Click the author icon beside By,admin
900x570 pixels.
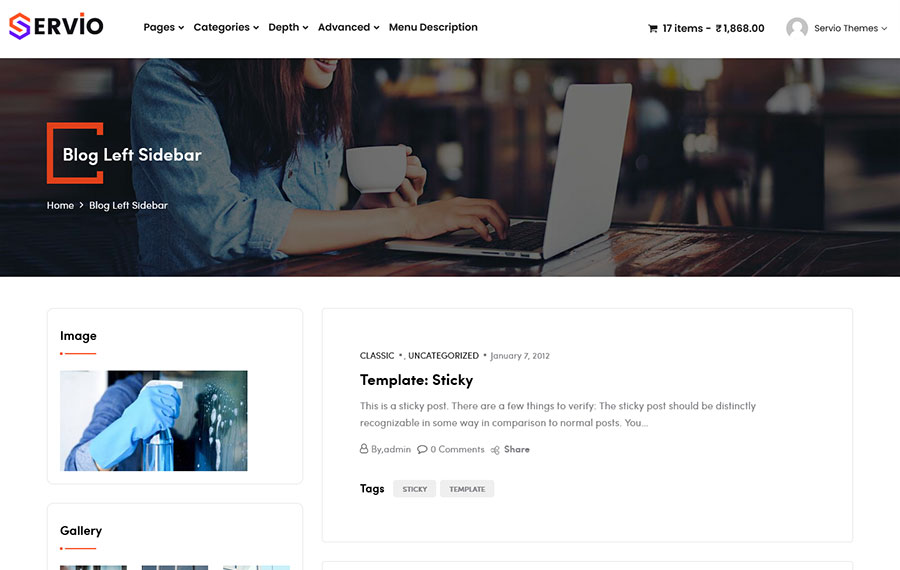pos(364,450)
